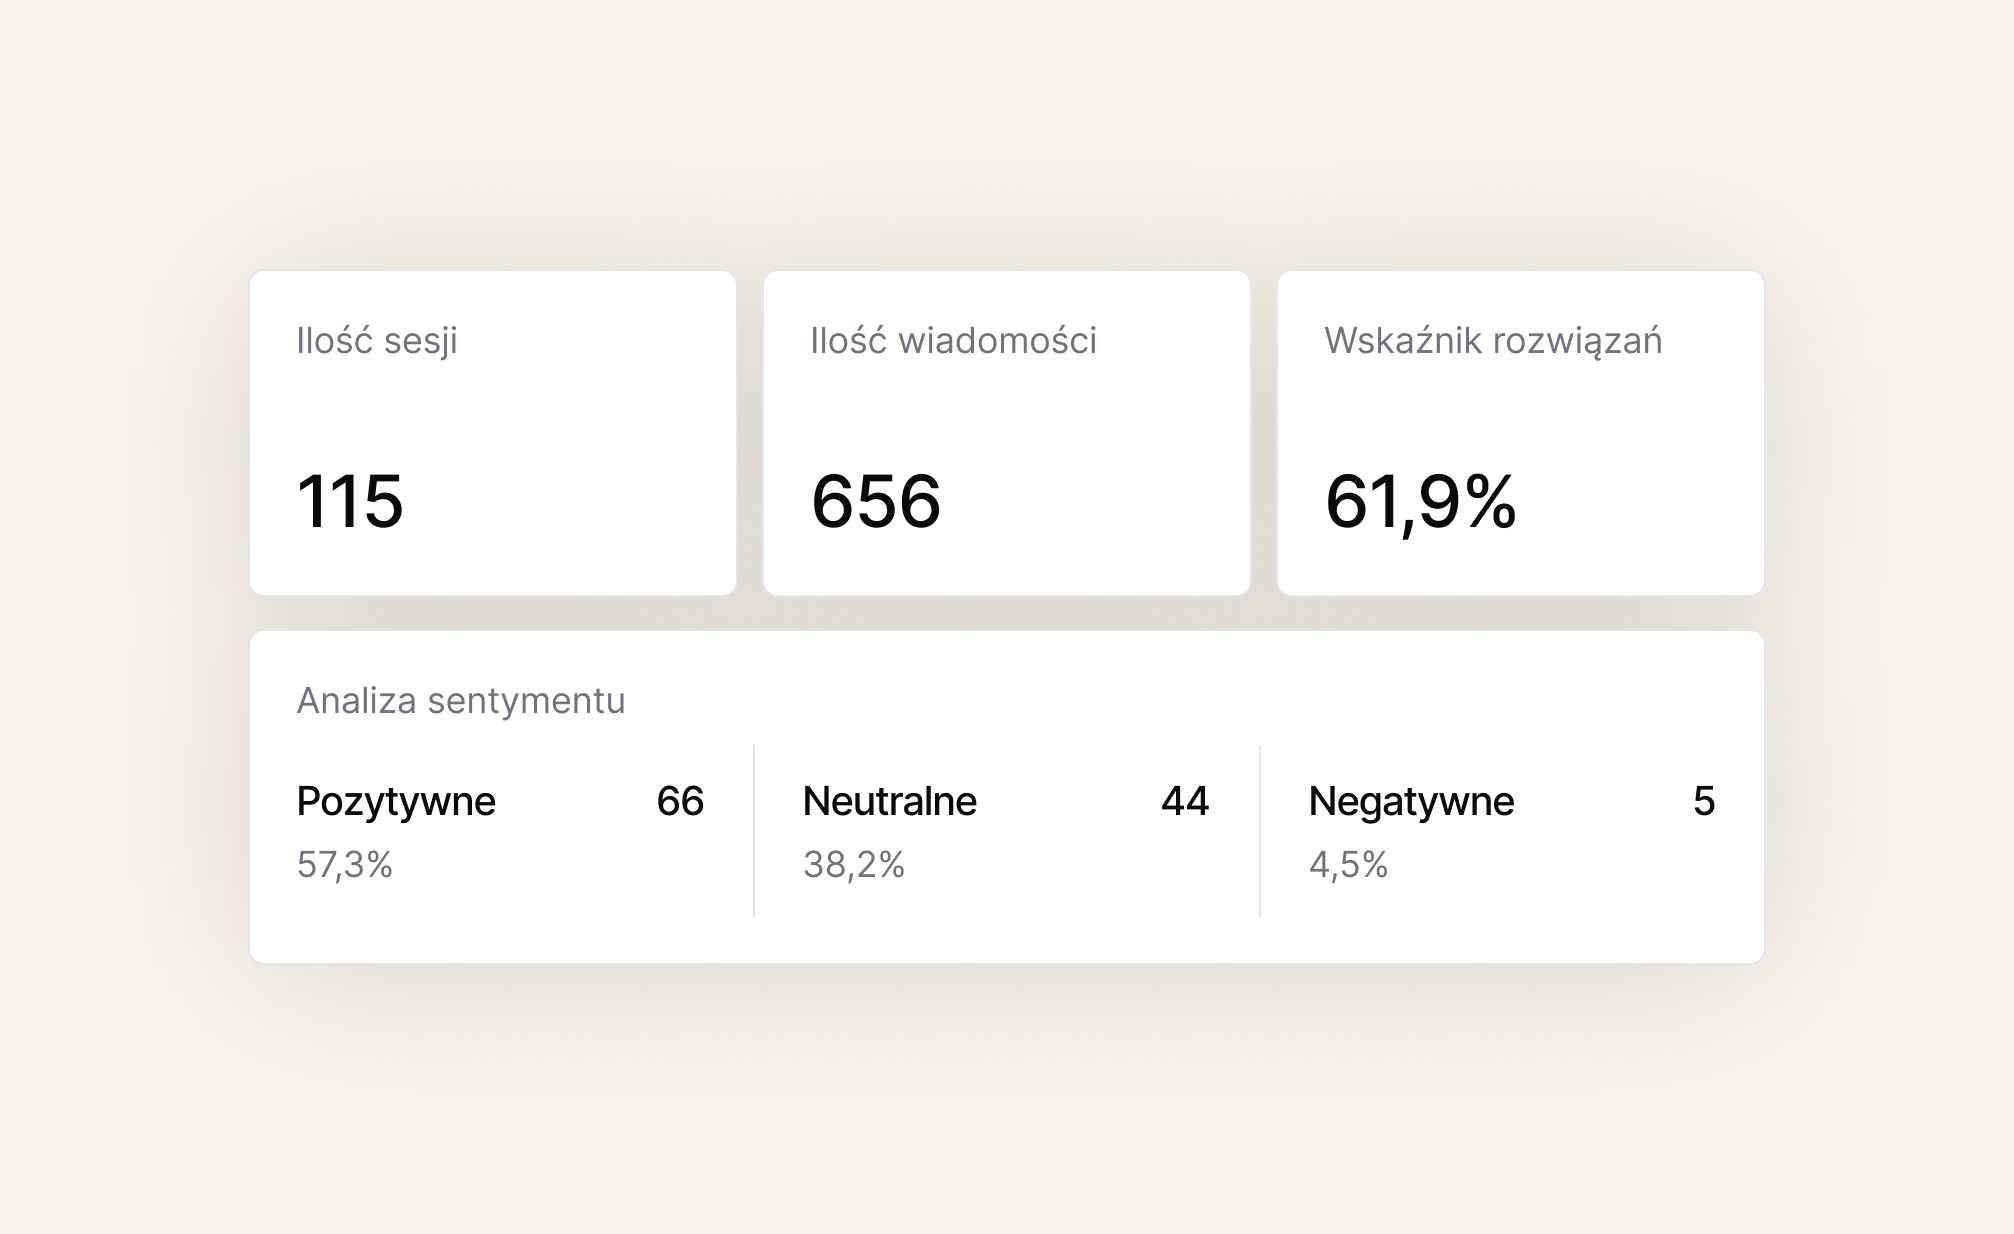
Task: Select the Pozytywne count 66
Action: click(x=680, y=801)
